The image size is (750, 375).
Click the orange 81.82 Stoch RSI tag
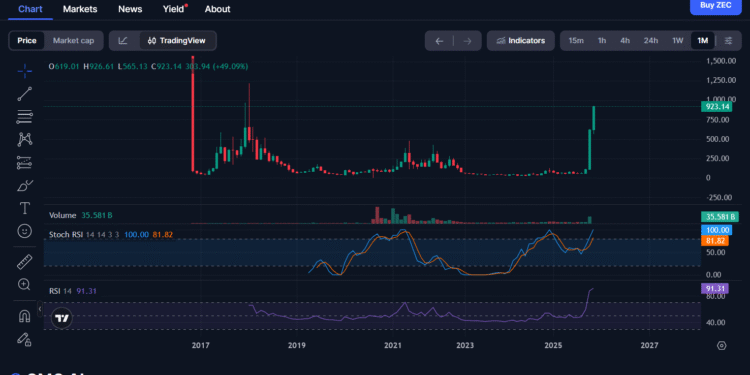pyautogui.click(x=715, y=241)
